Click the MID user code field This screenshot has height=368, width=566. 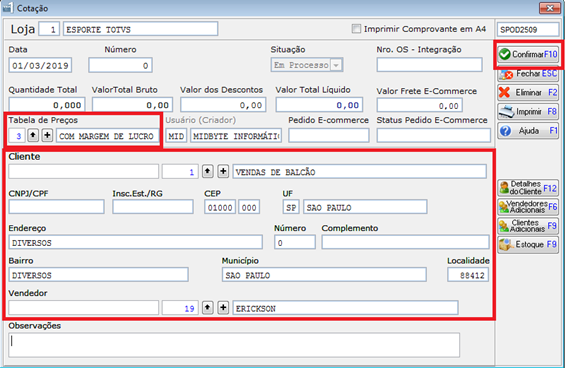(x=176, y=136)
